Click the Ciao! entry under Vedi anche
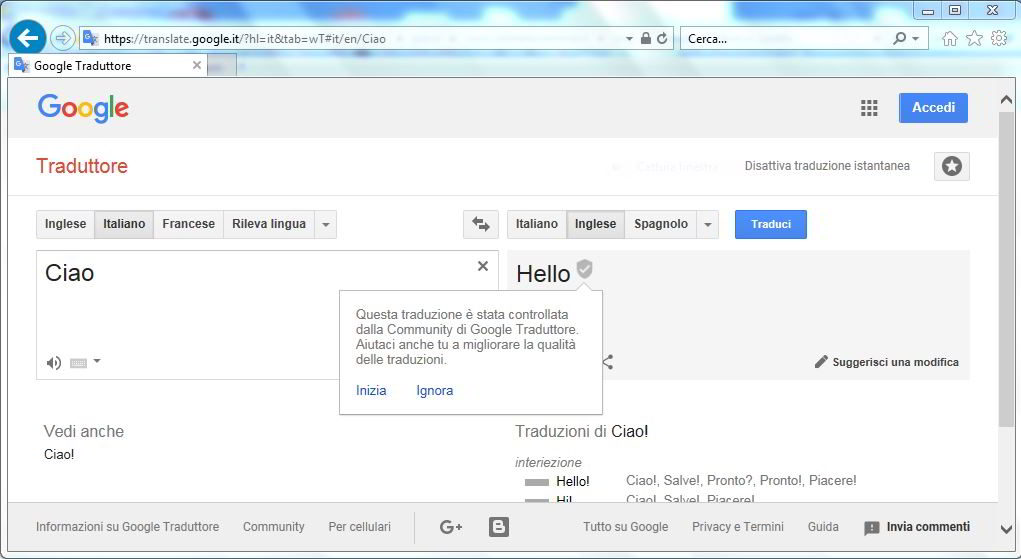Image resolution: width=1021 pixels, height=559 pixels. point(59,454)
